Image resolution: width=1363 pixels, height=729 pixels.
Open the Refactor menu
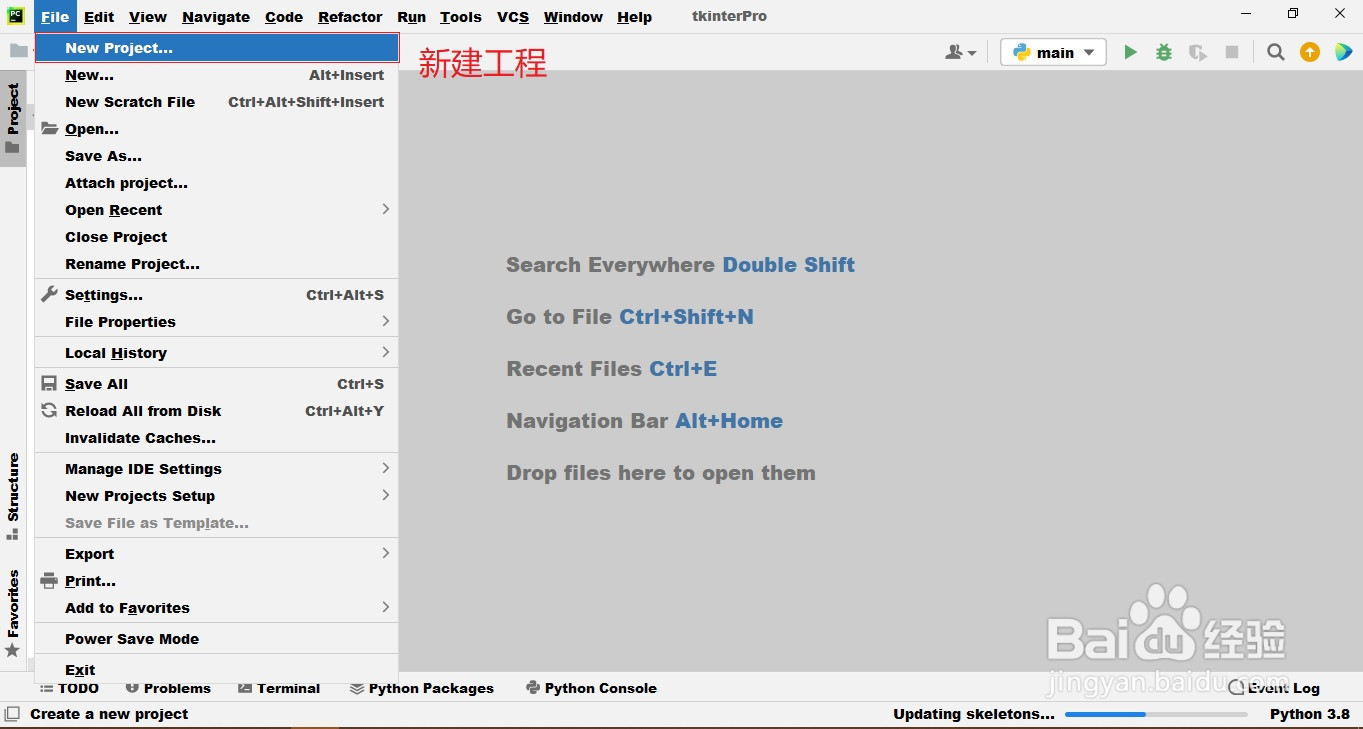[349, 16]
